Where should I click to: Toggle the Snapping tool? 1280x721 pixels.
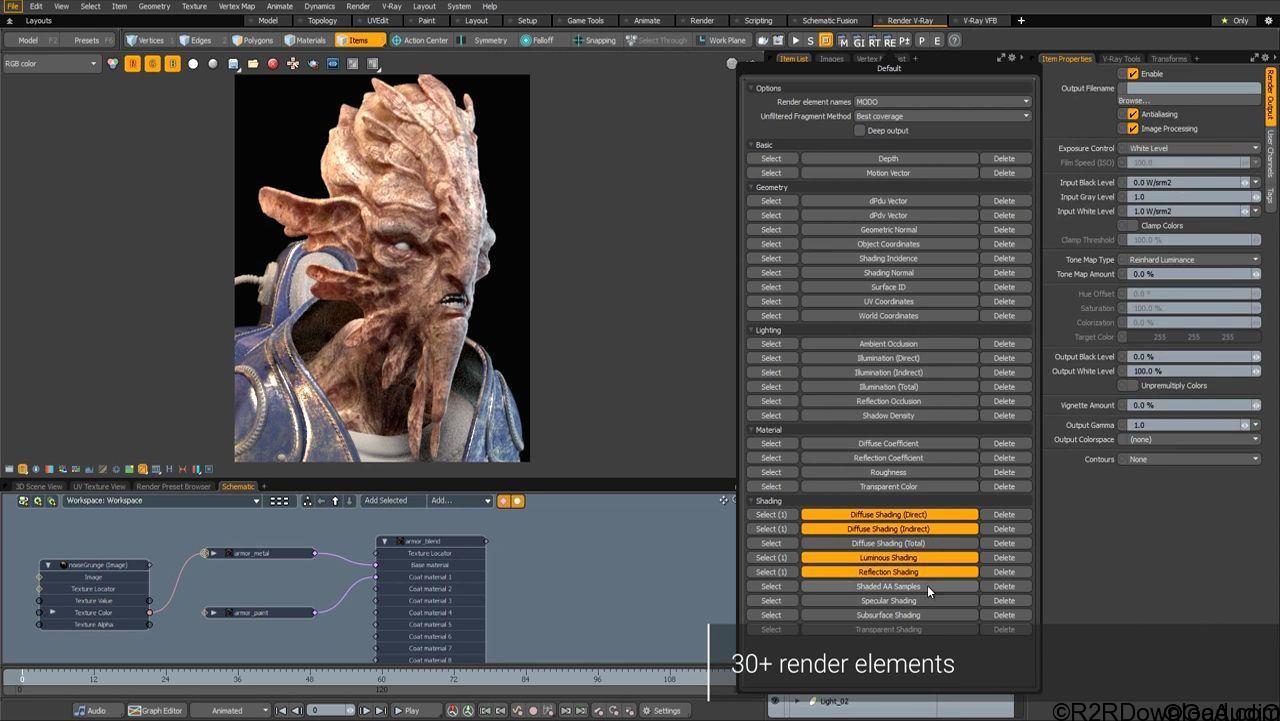point(593,40)
